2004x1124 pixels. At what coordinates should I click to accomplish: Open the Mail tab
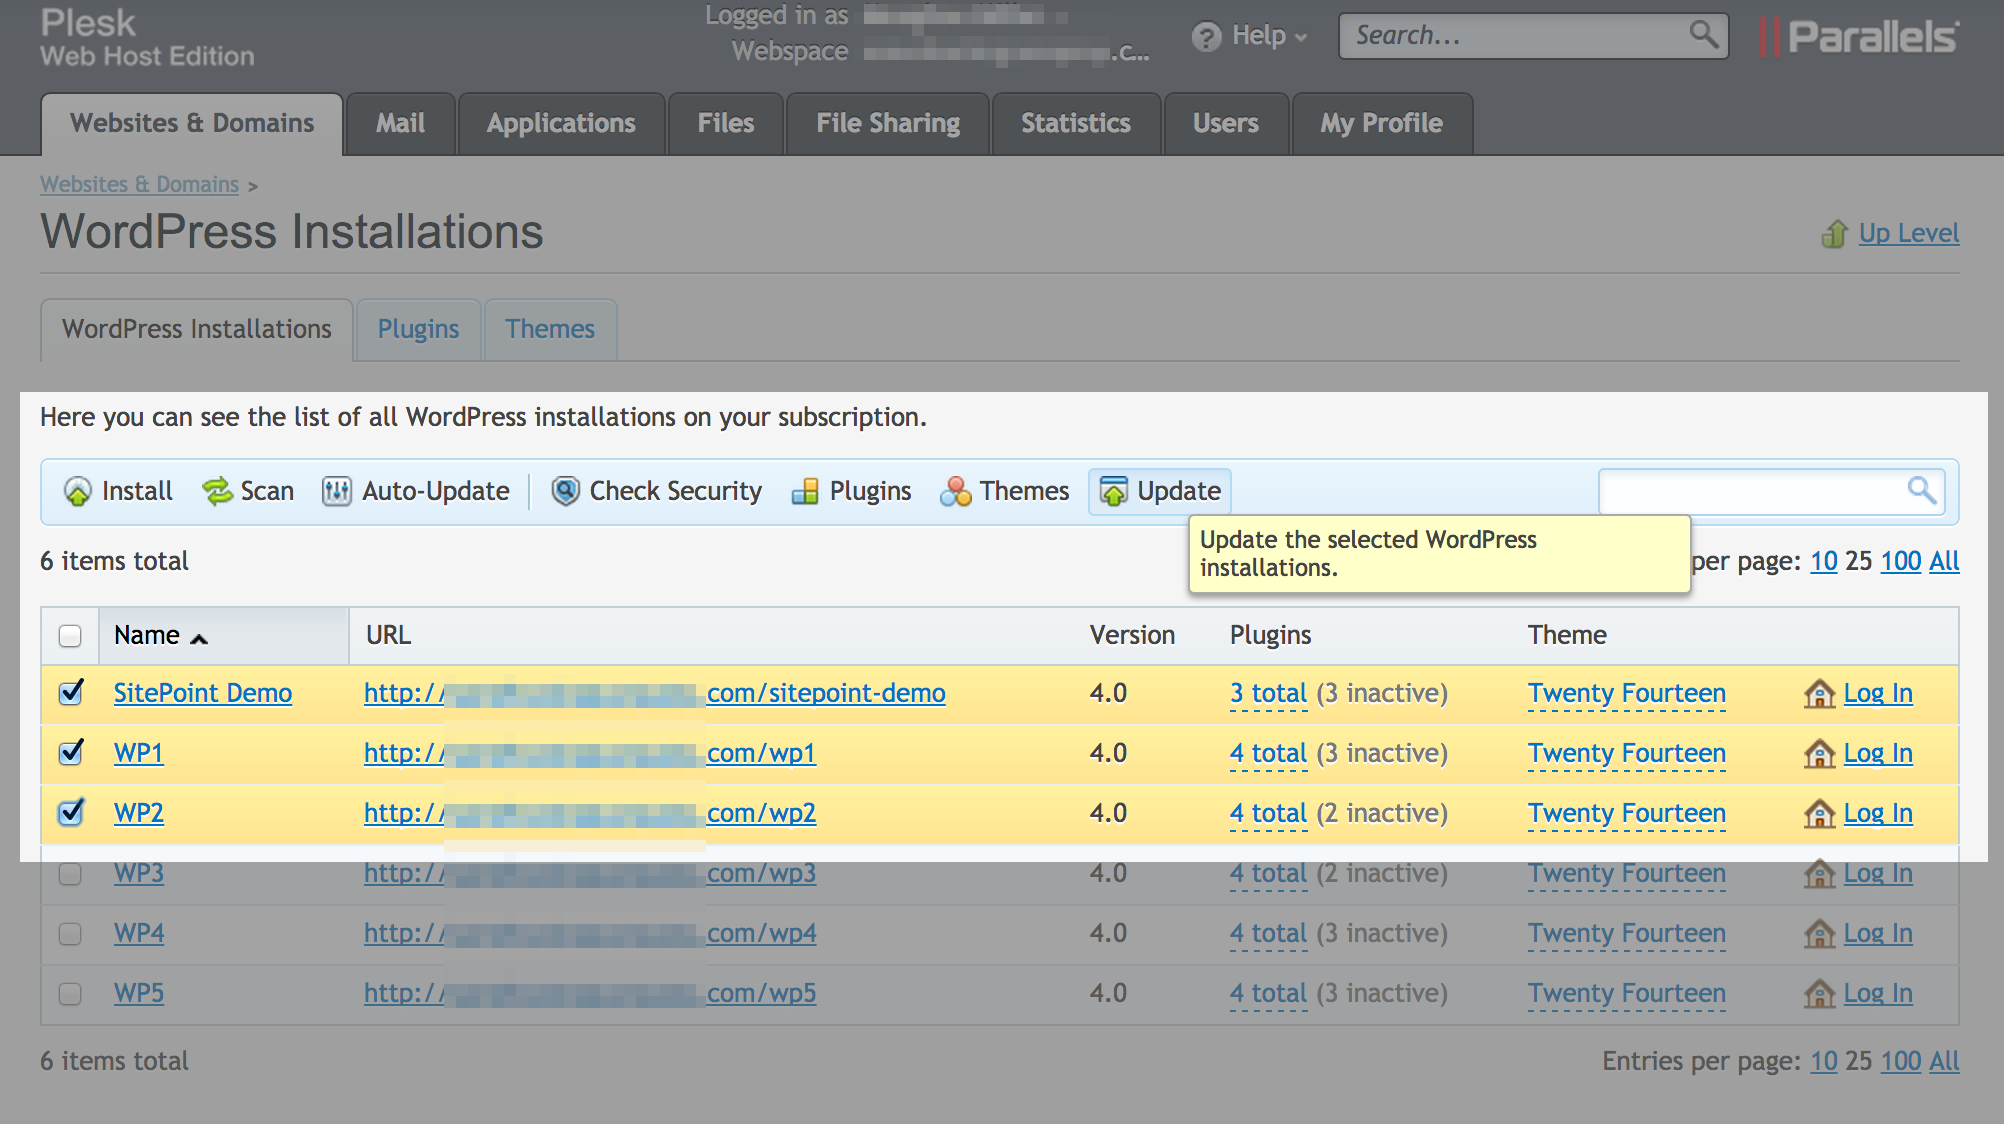[x=400, y=124]
